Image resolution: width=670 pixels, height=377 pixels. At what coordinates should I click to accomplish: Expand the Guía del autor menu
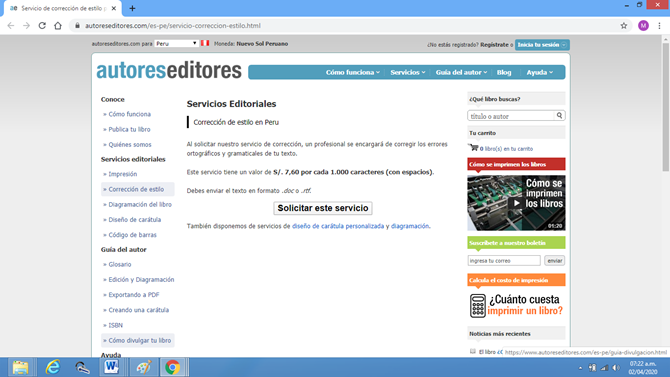[461, 72]
